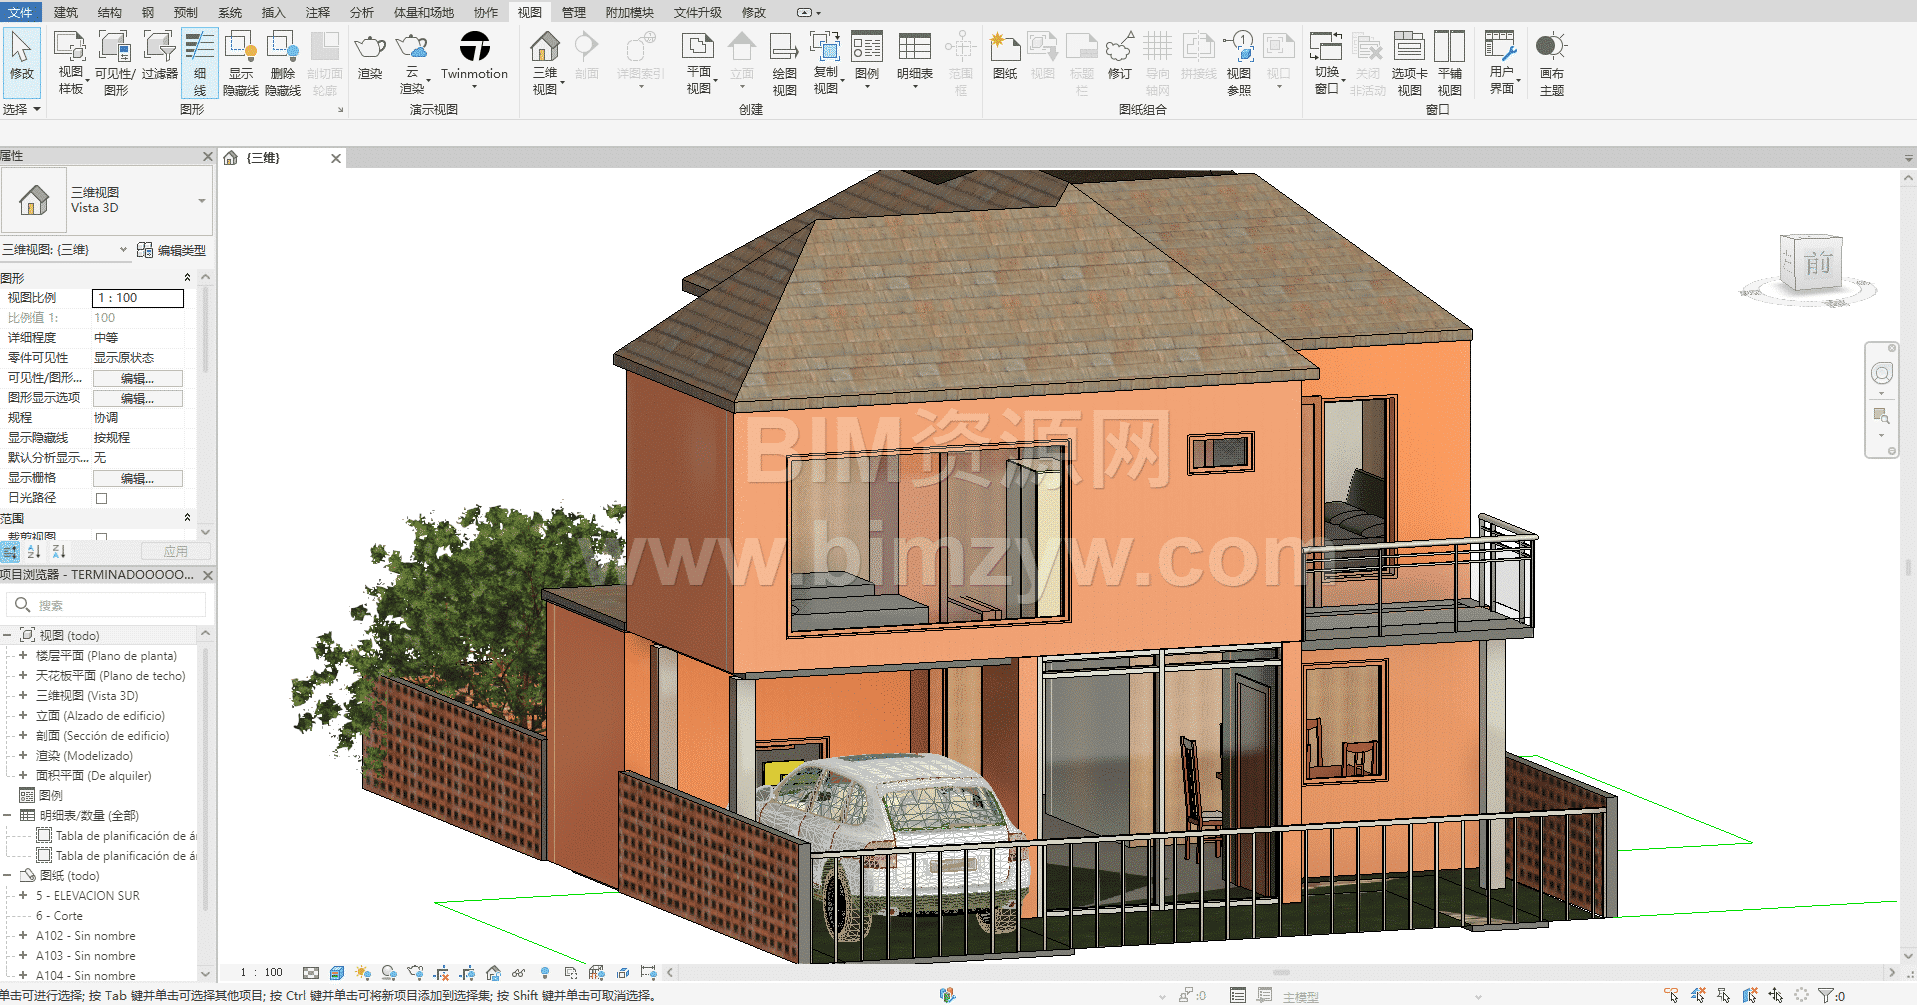Close the {三维} view tab
This screenshot has width=1917, height=1005.
click(336, 158)
